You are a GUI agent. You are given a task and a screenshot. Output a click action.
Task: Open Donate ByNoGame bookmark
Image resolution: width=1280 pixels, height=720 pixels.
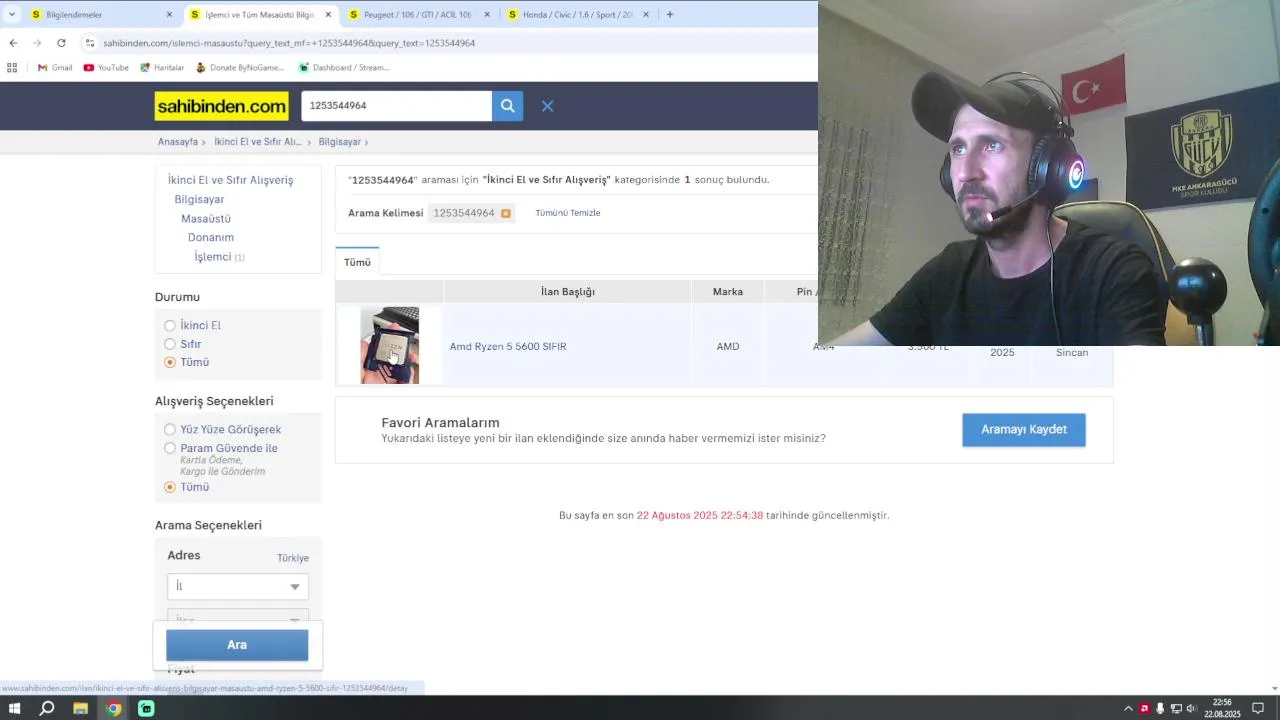coord(240,68)
